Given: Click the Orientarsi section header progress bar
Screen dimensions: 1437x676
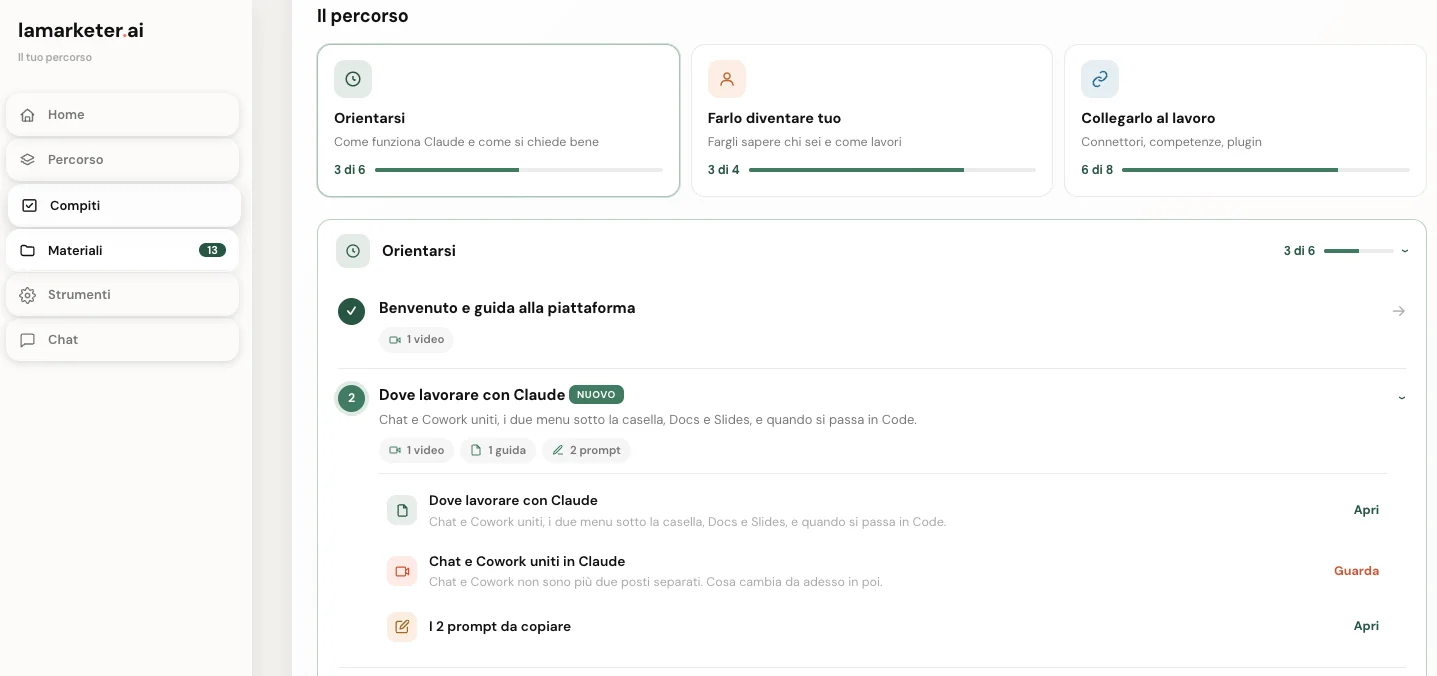Looking at the screenshot, I should 1358,251.
